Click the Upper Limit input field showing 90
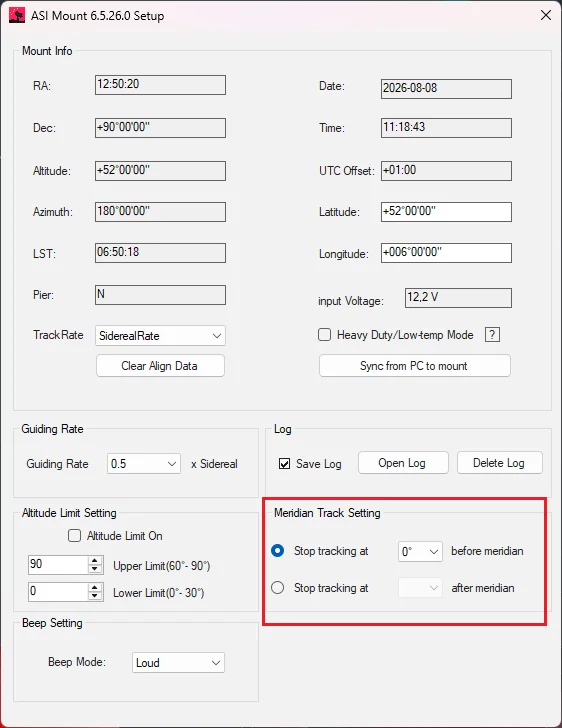 (x=58, y=565)
